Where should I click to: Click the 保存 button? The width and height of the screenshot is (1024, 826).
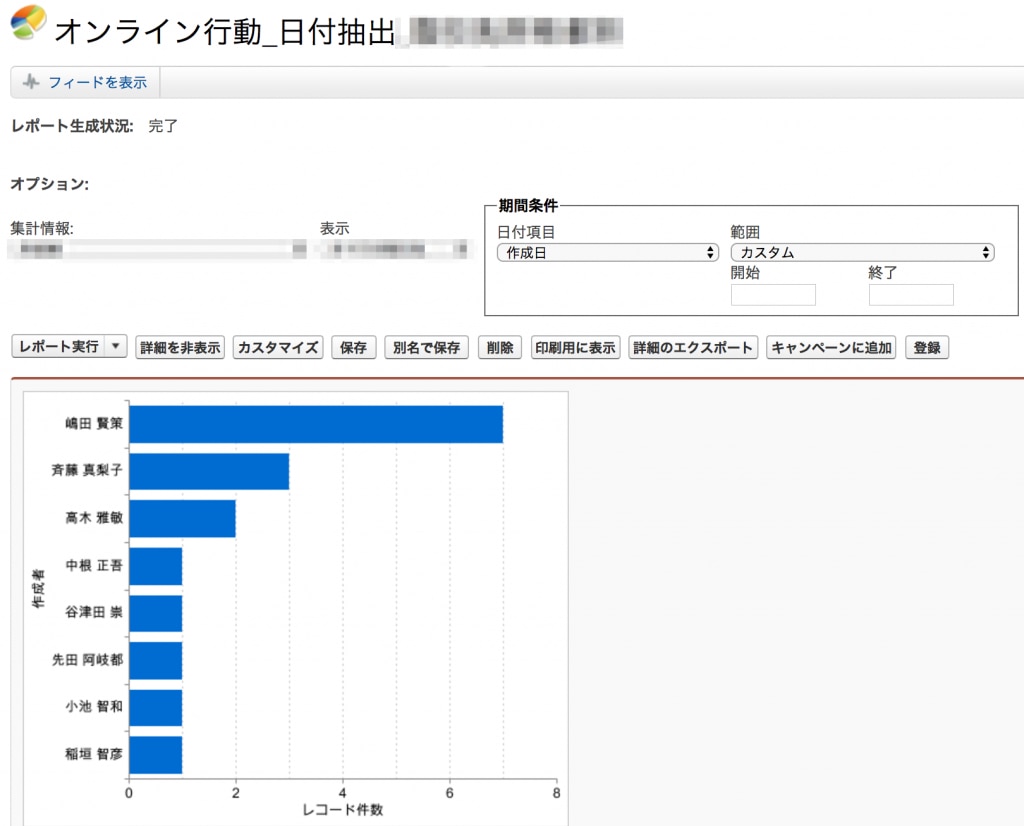pos(353,347)
